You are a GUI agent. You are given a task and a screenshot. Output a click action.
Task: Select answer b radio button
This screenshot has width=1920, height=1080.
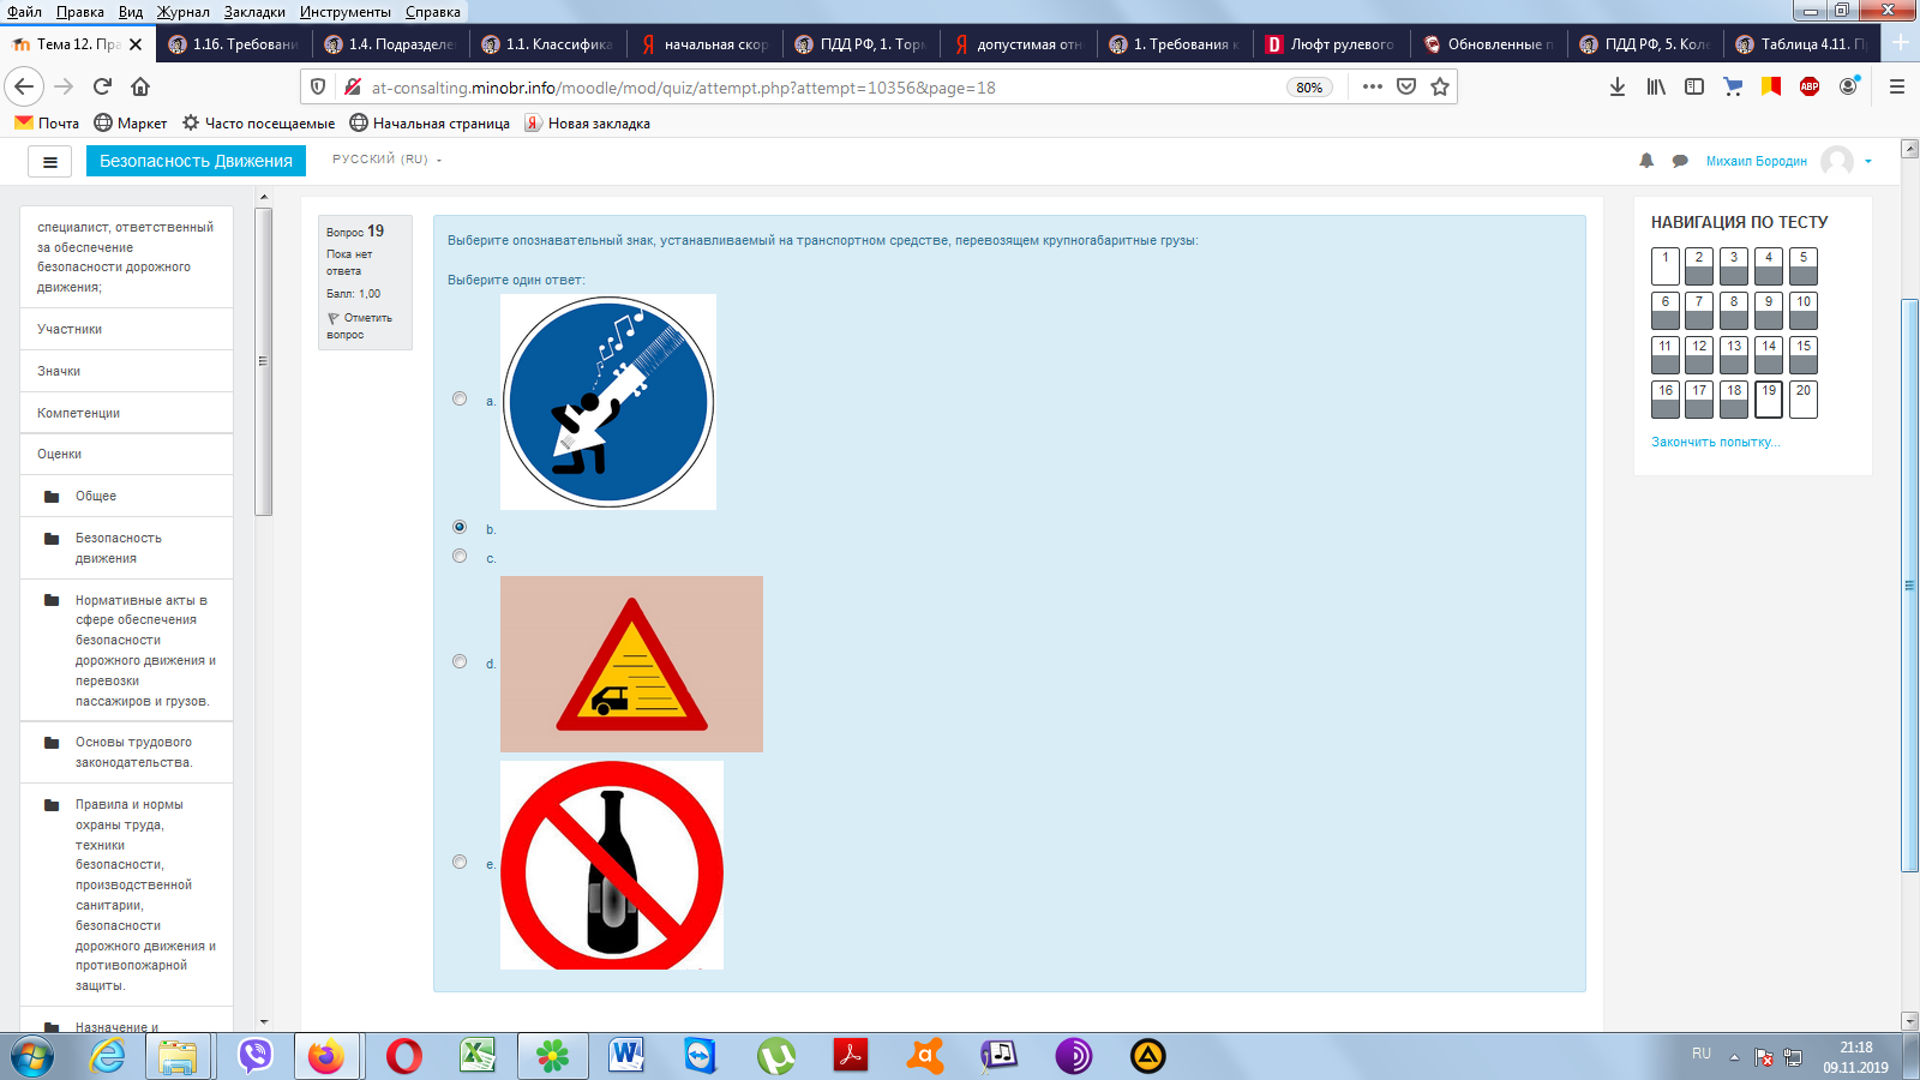[460, 527]
